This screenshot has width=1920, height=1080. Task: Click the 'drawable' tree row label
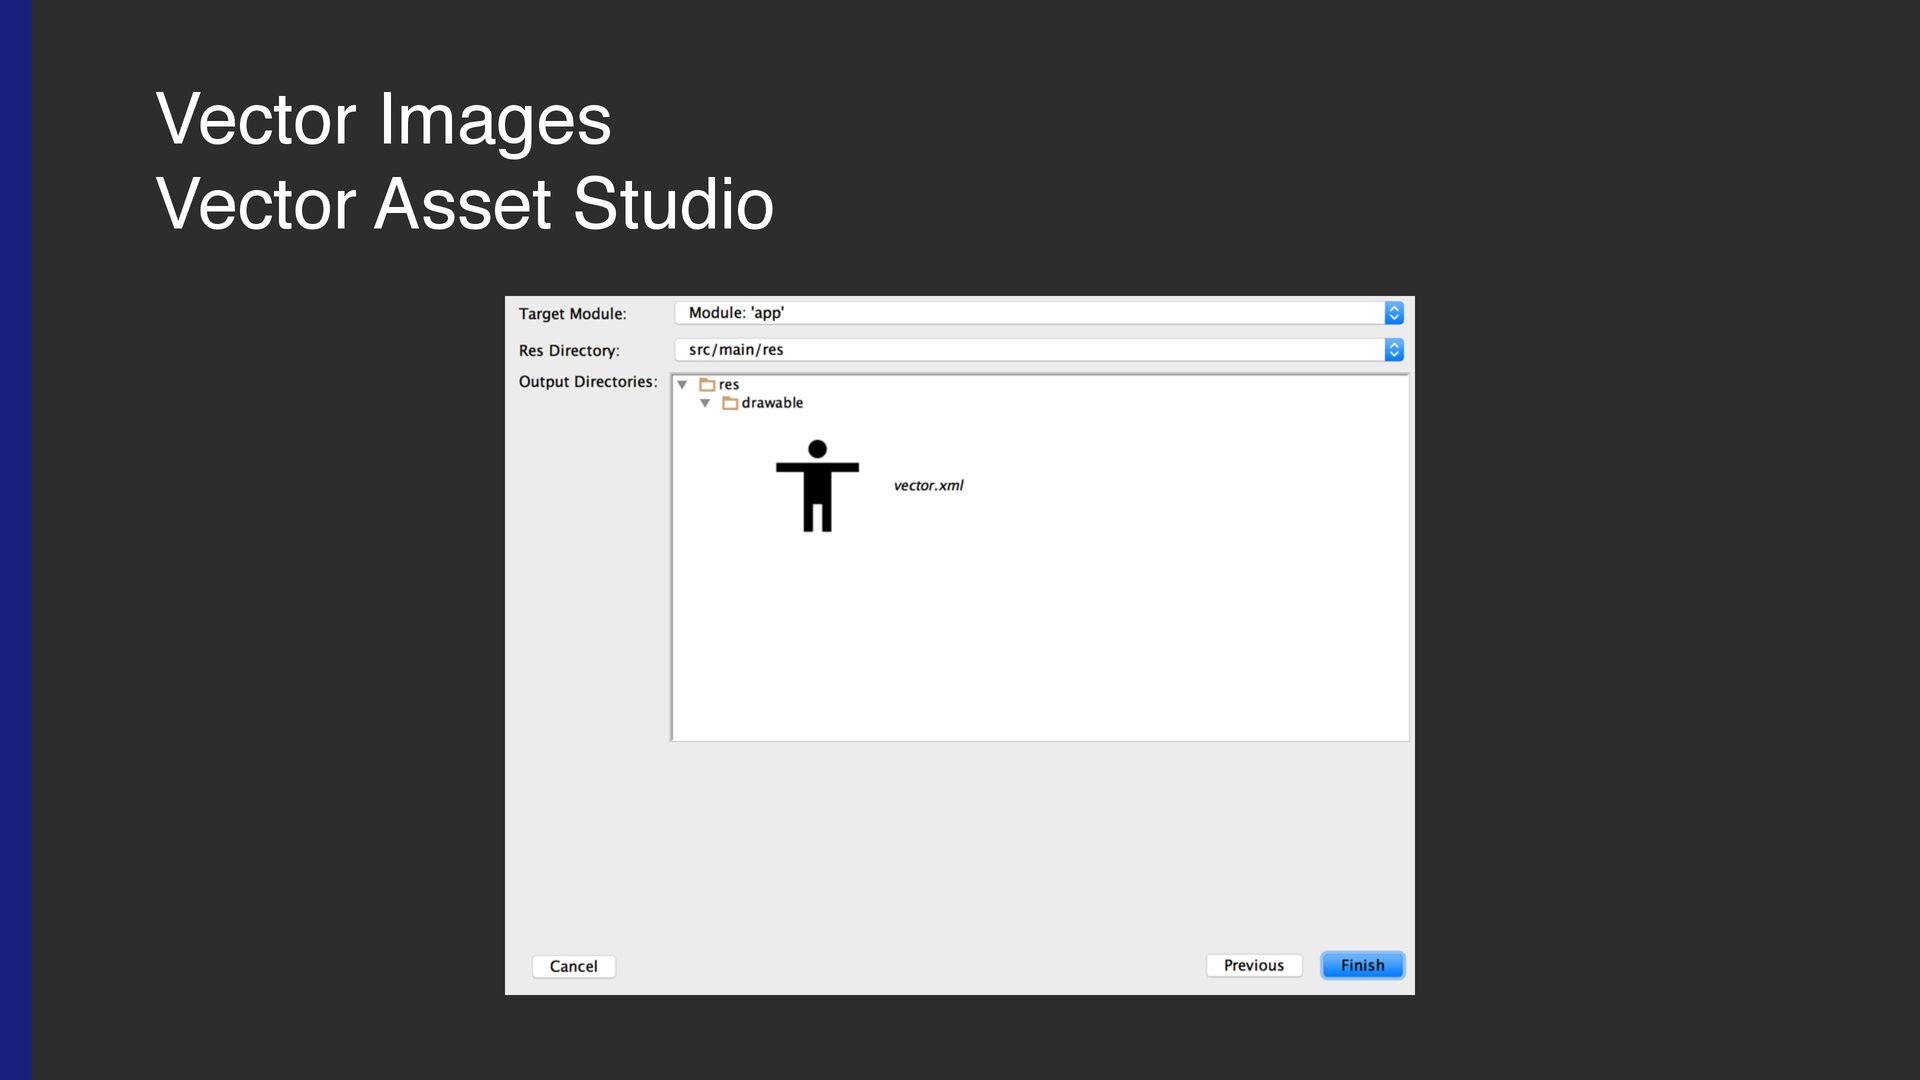772,403
